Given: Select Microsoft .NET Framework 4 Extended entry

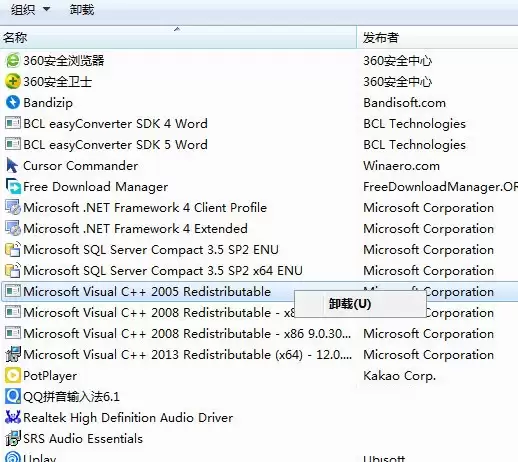Looking at the screenshot, I should pyautogui.click(x=135, y=229).
